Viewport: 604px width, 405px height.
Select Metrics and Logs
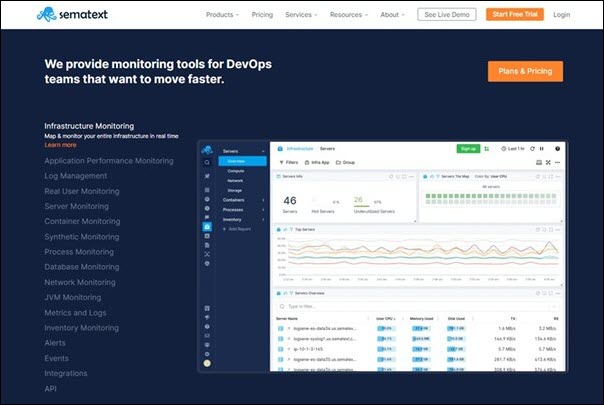click(x=75, y=313)
